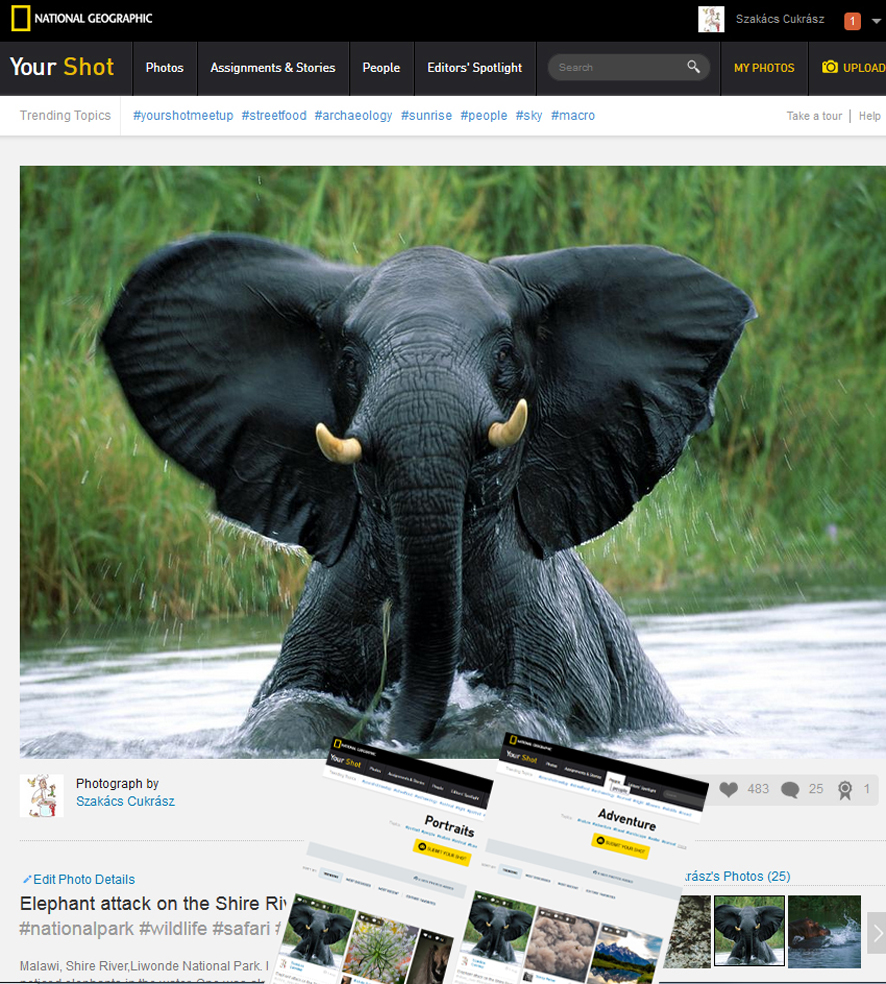Select the hippo splash photo thumbnail

[x=824, y=932]
